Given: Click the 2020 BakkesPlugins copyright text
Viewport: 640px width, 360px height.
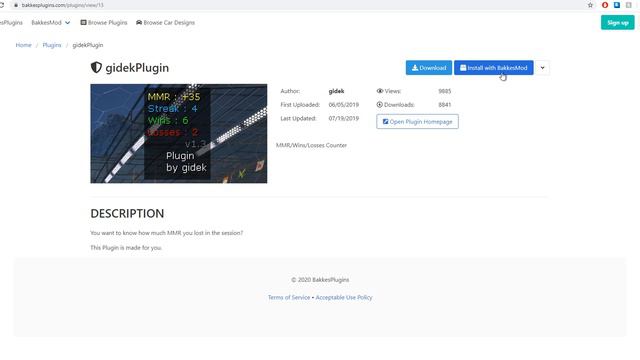Looking at the screenshot, I should coord(320,280).
